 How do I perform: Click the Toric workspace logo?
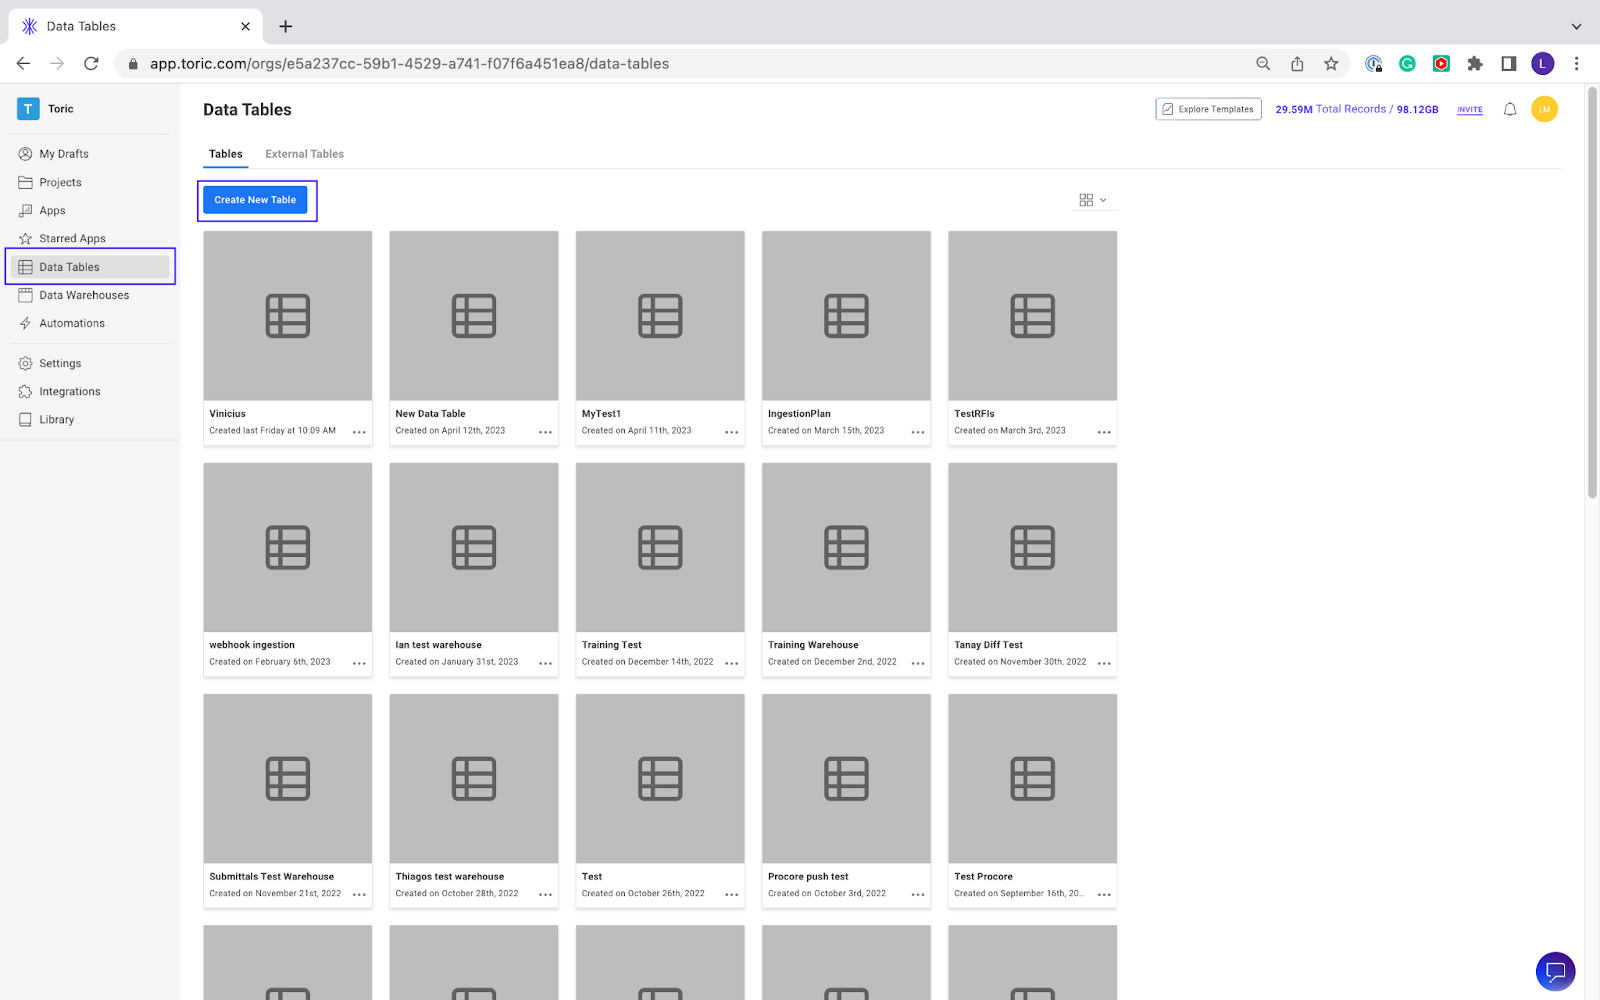point(28,109)
